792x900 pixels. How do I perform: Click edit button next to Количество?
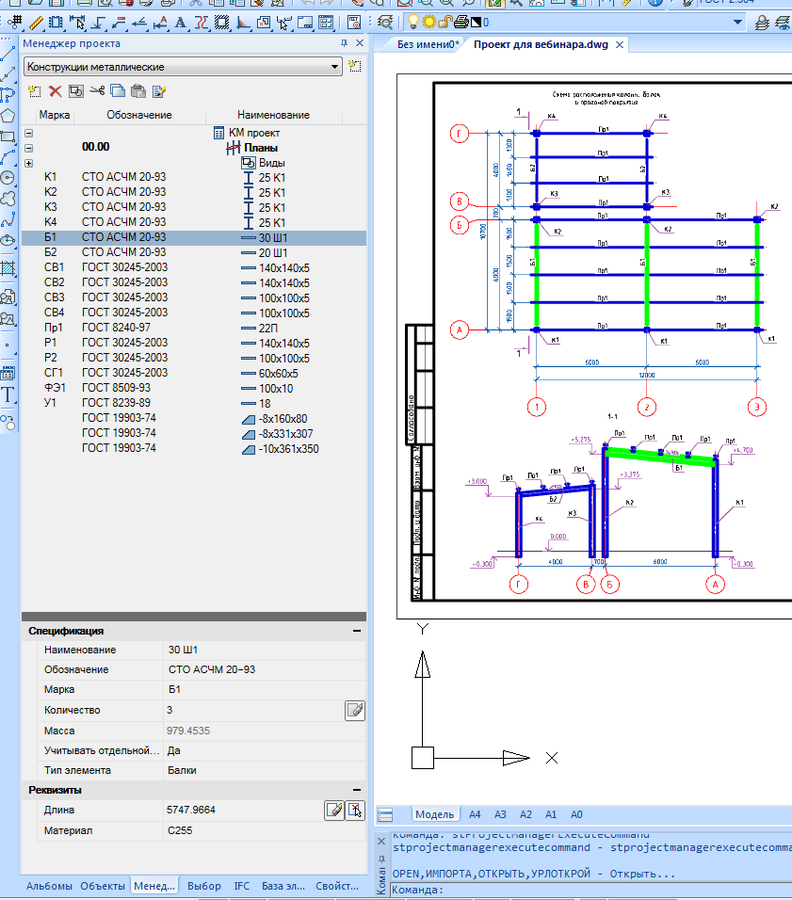(355, 710)
